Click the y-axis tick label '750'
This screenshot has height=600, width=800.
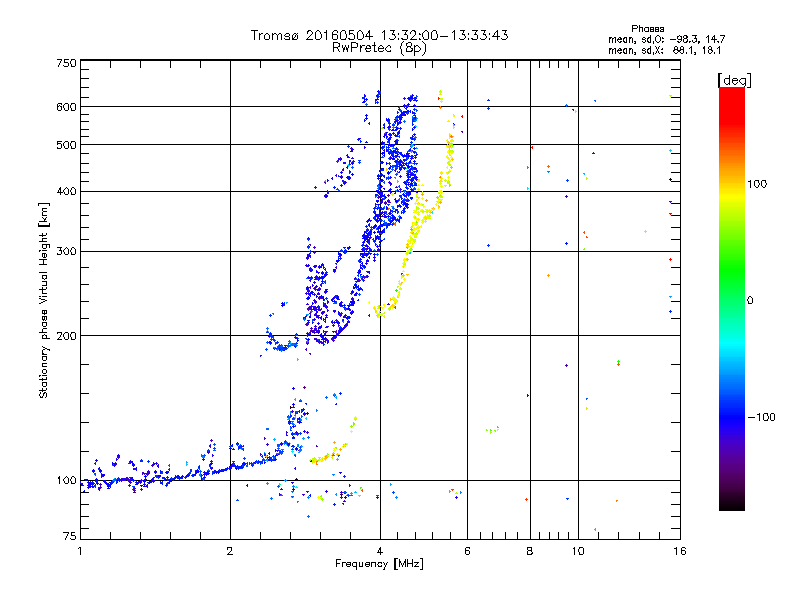point(66,63)
